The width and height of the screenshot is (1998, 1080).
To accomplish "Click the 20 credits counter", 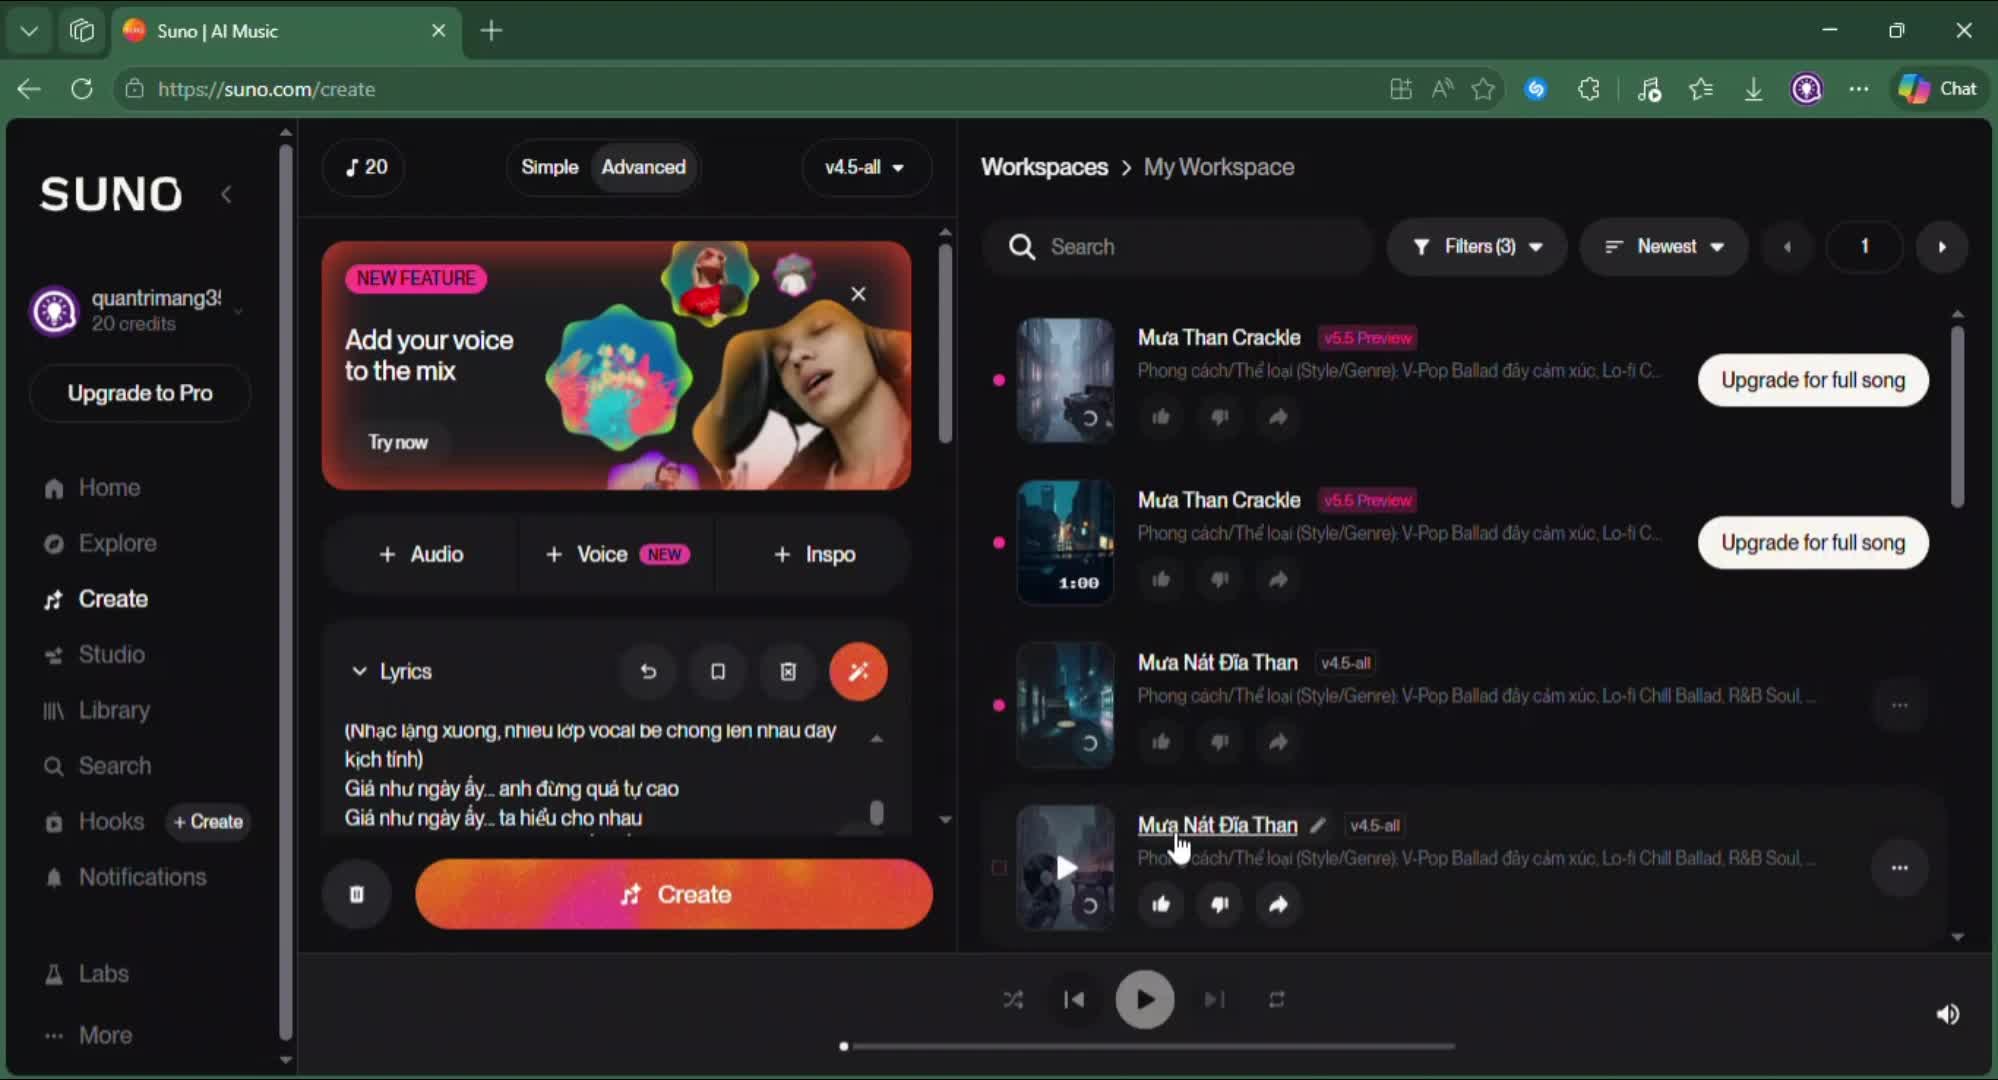I will click(365, 167).
